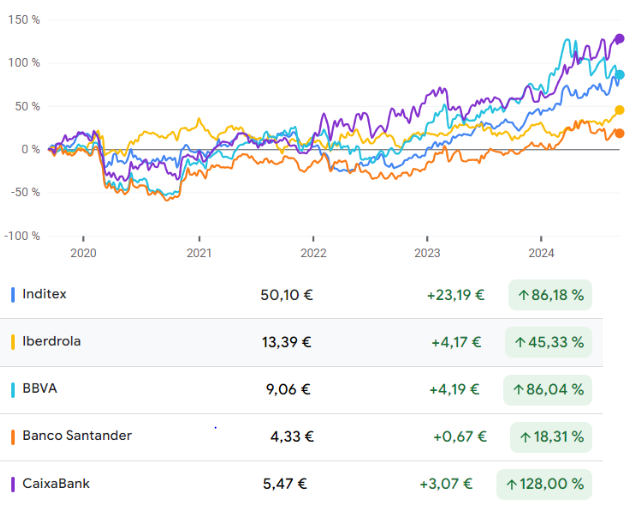Open the Iberdrola stock row
636x509 pixels.
click(x=51, y=341)
